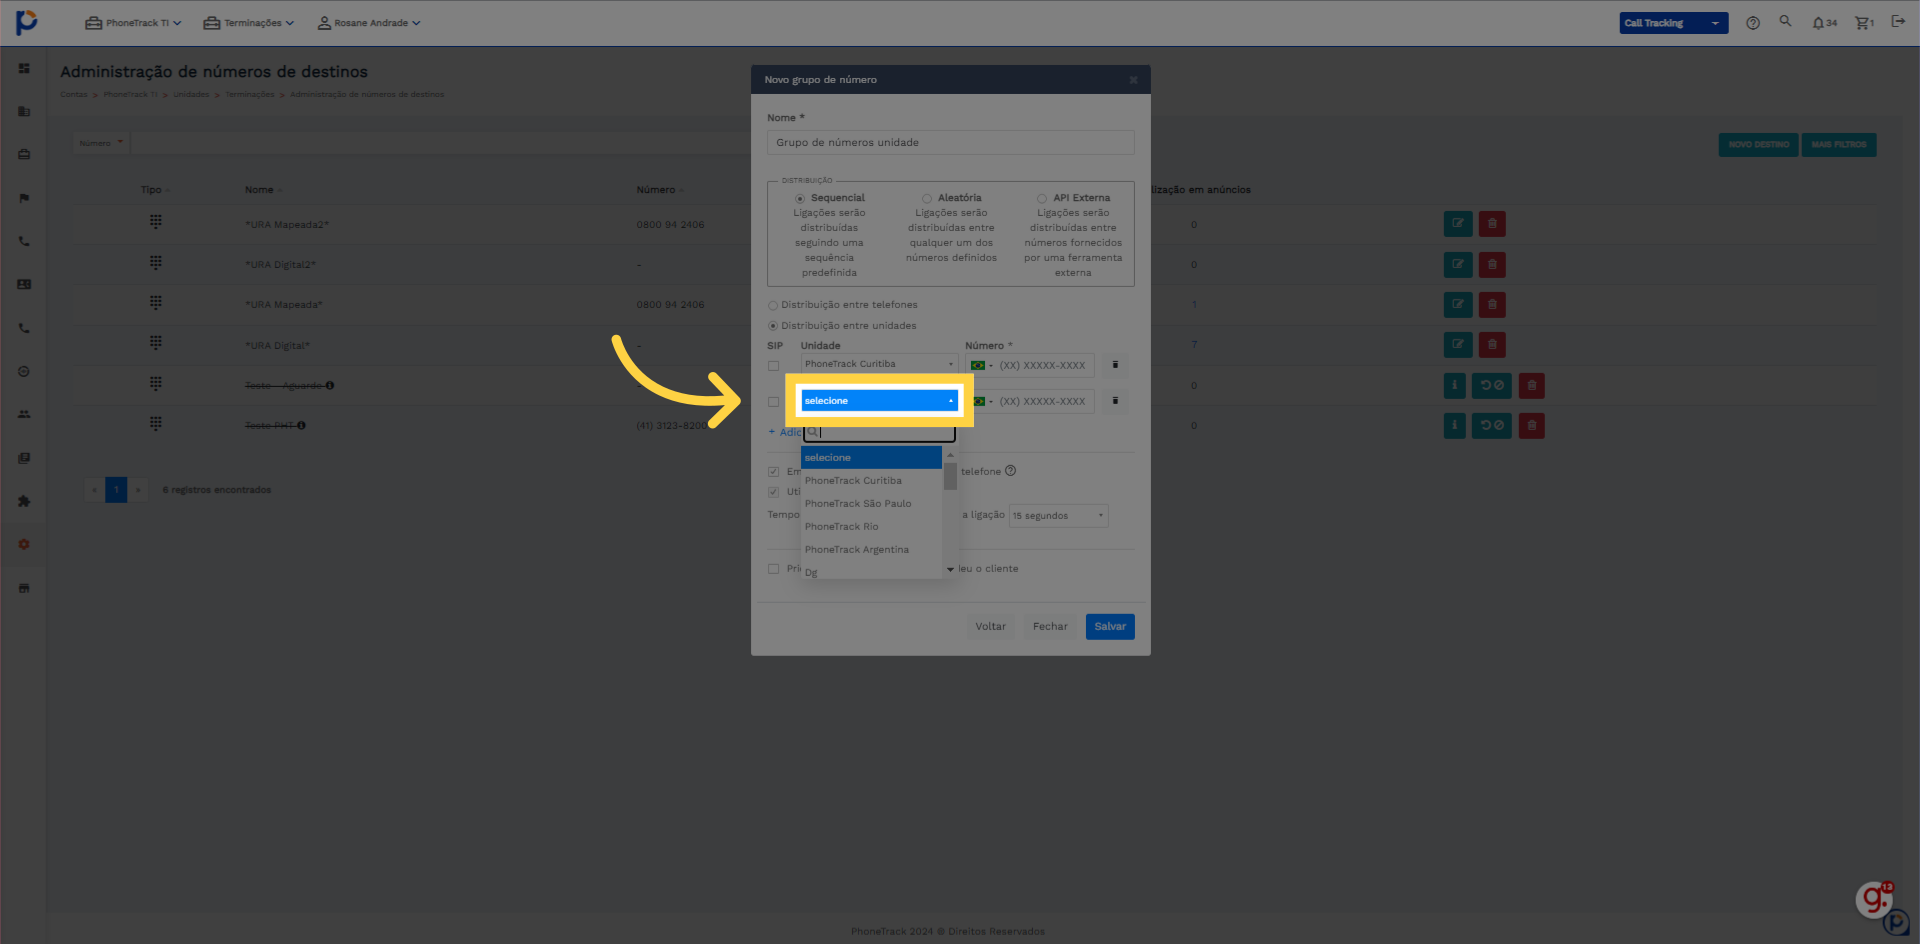Go to pagination page 1

116,490
